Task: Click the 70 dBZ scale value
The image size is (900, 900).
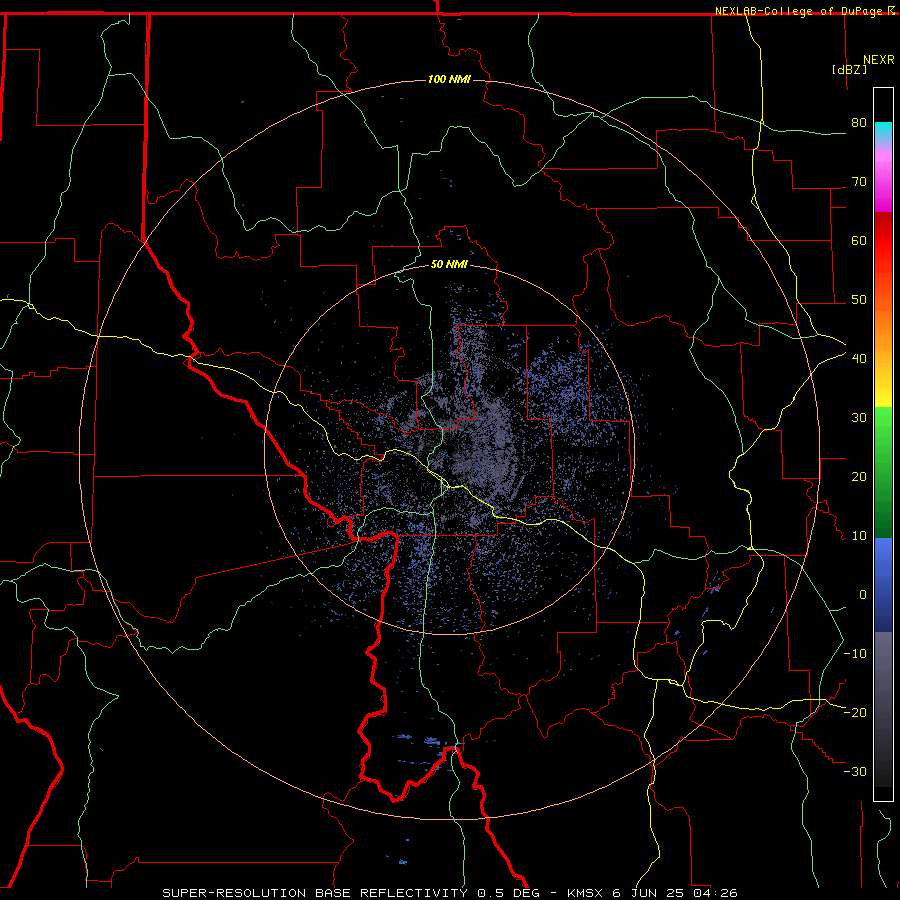Action: pyautogui.click(x=859, y=181)
